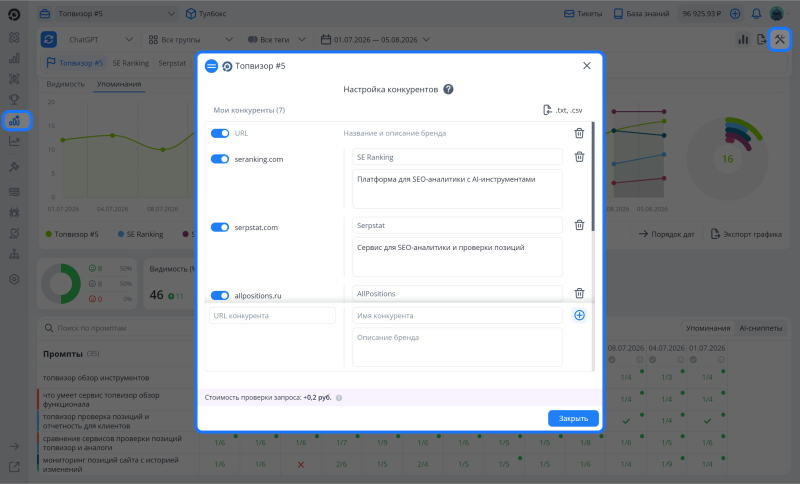This screenshot has width=800, height=484.
Task: Delete the allpositions.ru competitor
Action: pyautogui.click(x=579, y=293)
